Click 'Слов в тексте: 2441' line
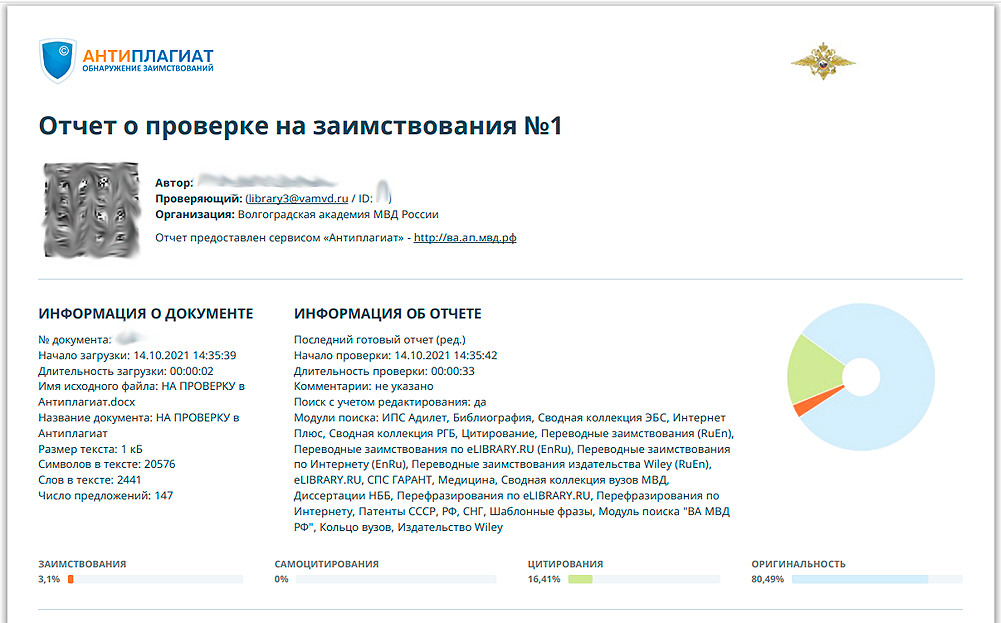Image resolution: width=1001 pixels, height=623 pixels. point(89,480)
